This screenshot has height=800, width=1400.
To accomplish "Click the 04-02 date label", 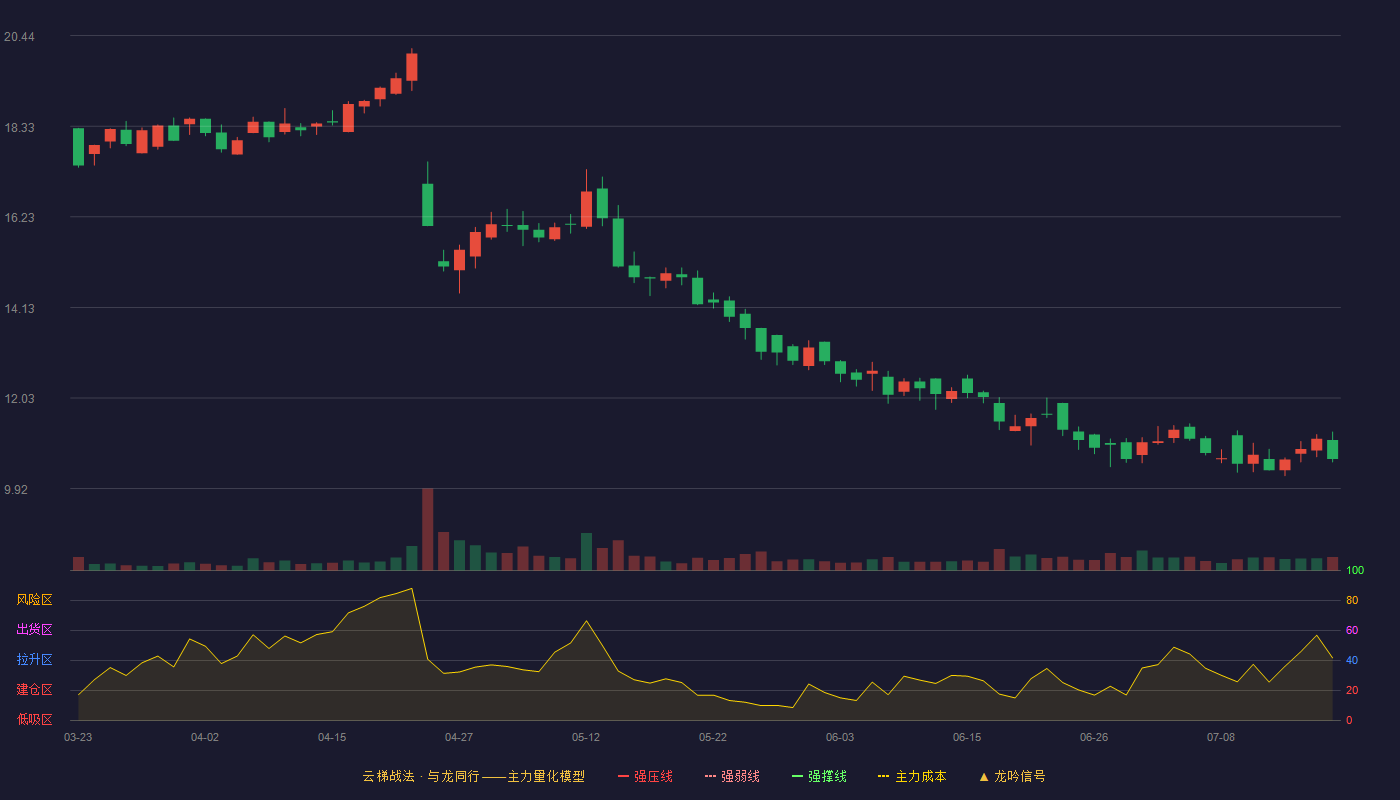I will pos(205,737).
